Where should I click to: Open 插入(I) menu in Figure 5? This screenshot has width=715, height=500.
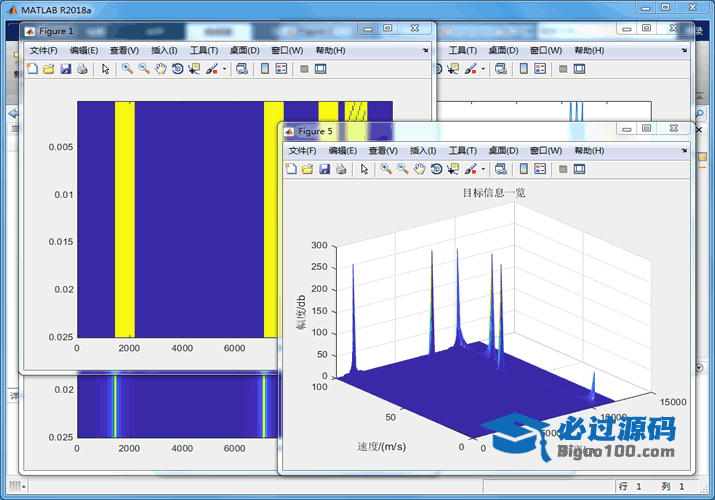(425, 150)
